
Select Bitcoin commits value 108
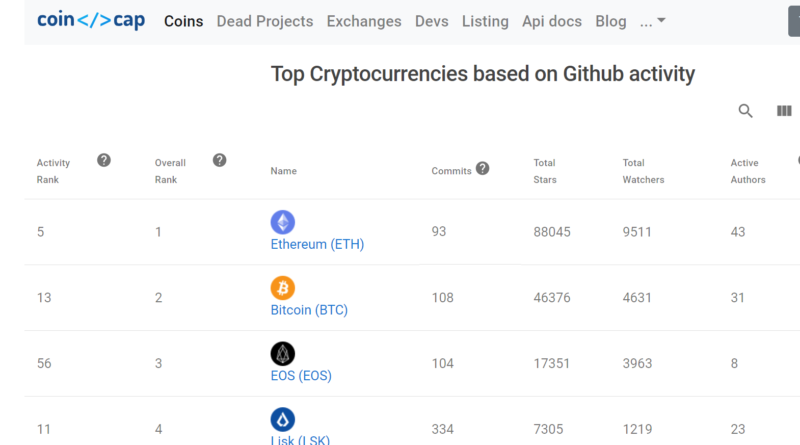[x=442, y=298]
